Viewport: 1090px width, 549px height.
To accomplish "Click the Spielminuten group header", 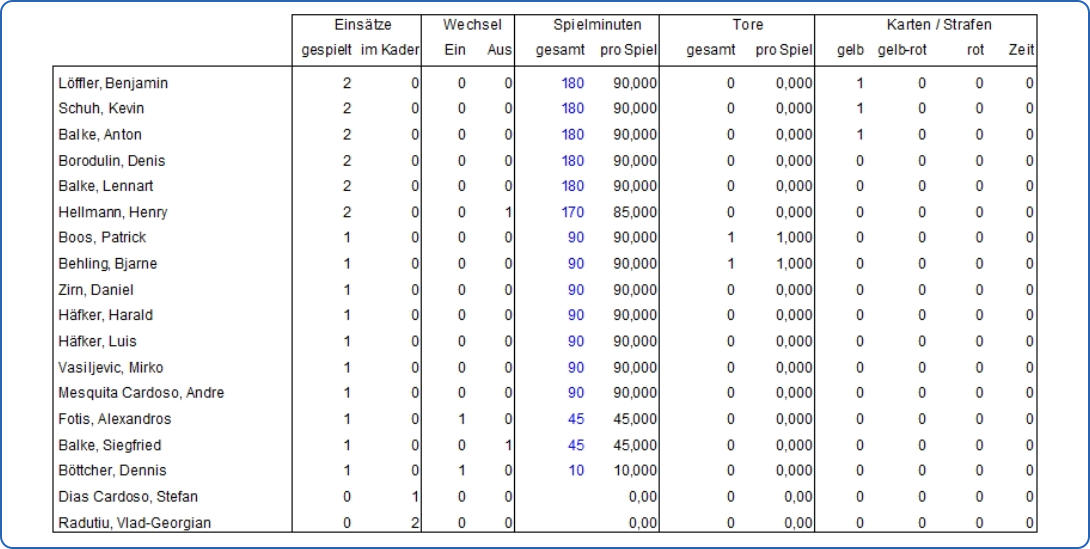I will point(597,25).
